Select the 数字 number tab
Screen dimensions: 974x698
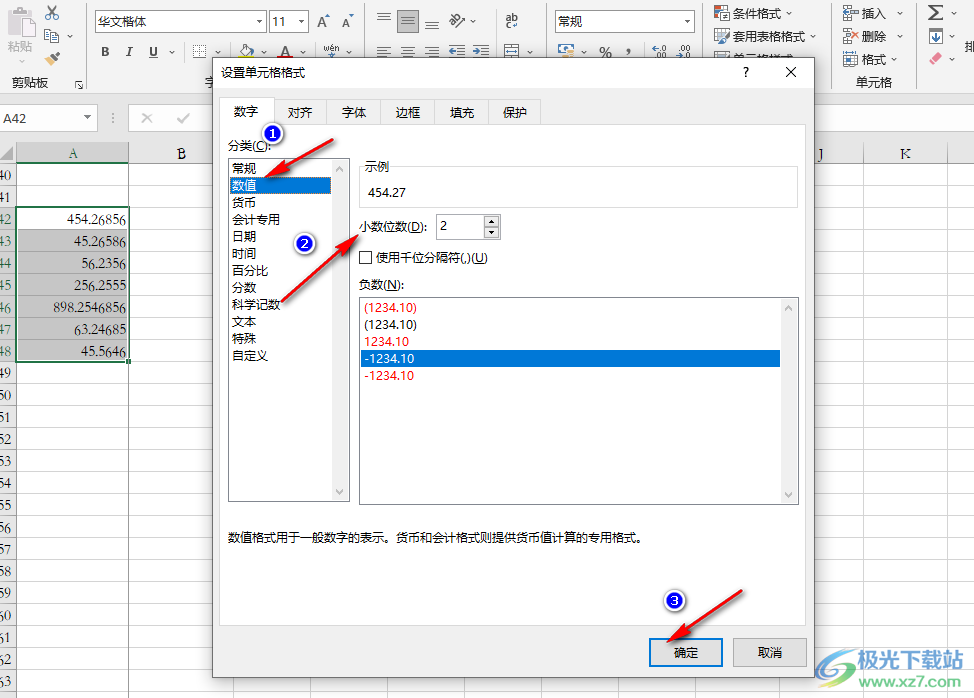pos(246,112)
